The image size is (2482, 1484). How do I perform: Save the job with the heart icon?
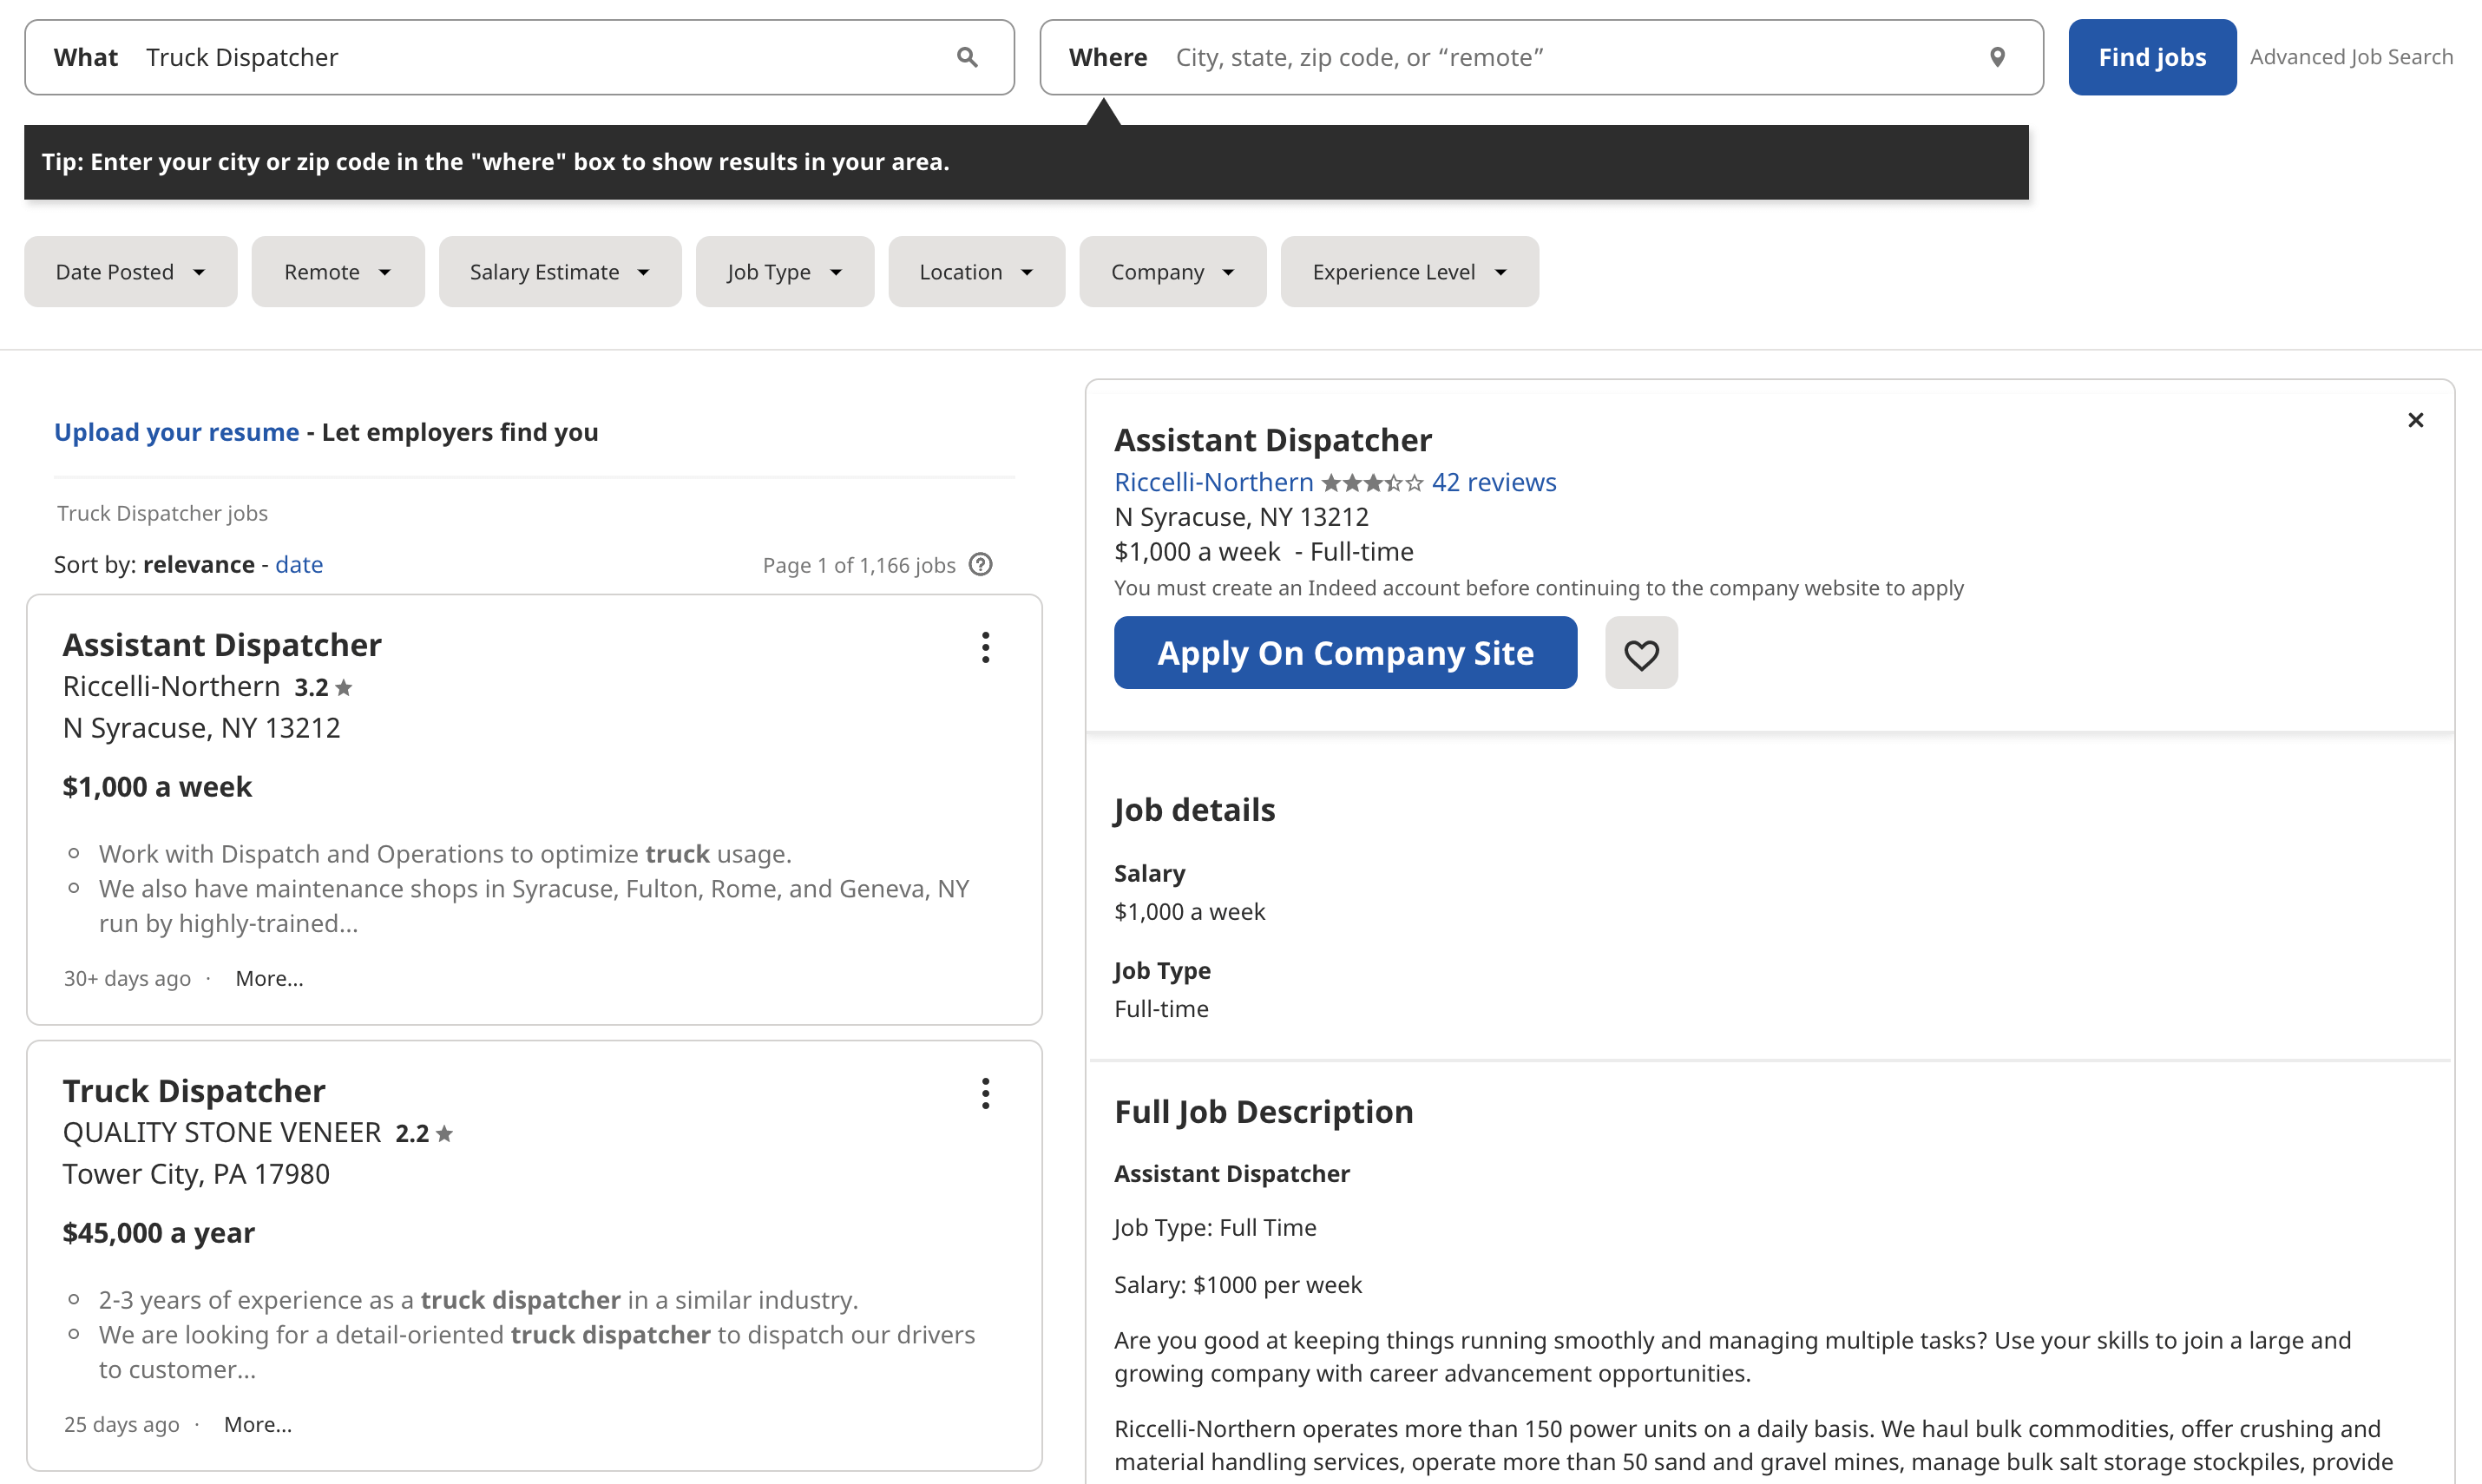pos(1641,653)
